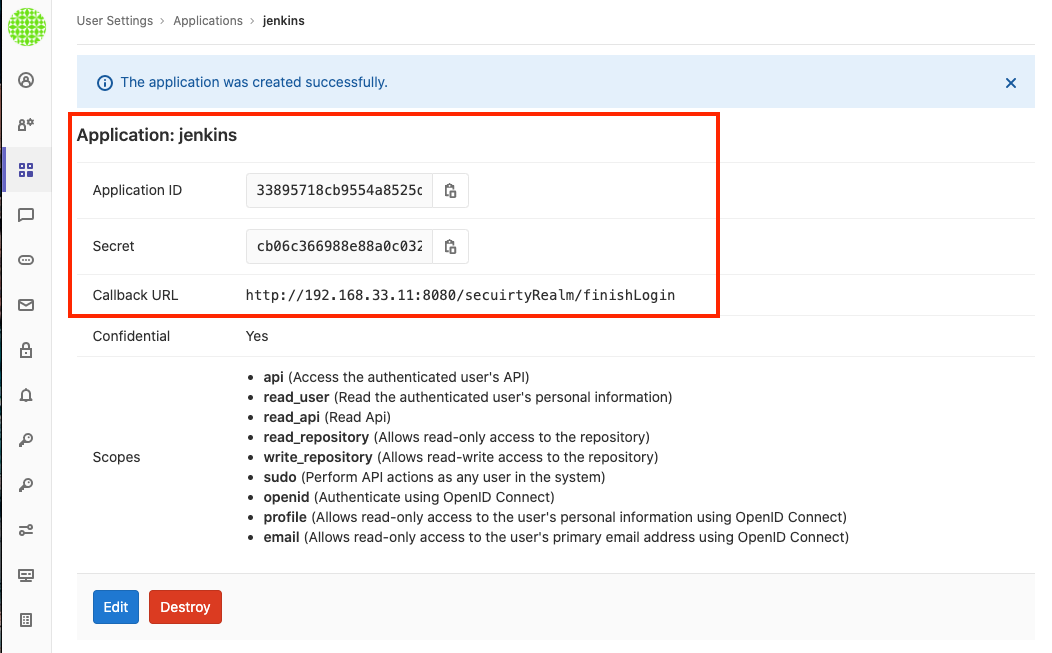Image resolution: width=1052 pixels, height=653 pixels.
Task: Open Account settings icon in sidebar
Action: point(26,125)
